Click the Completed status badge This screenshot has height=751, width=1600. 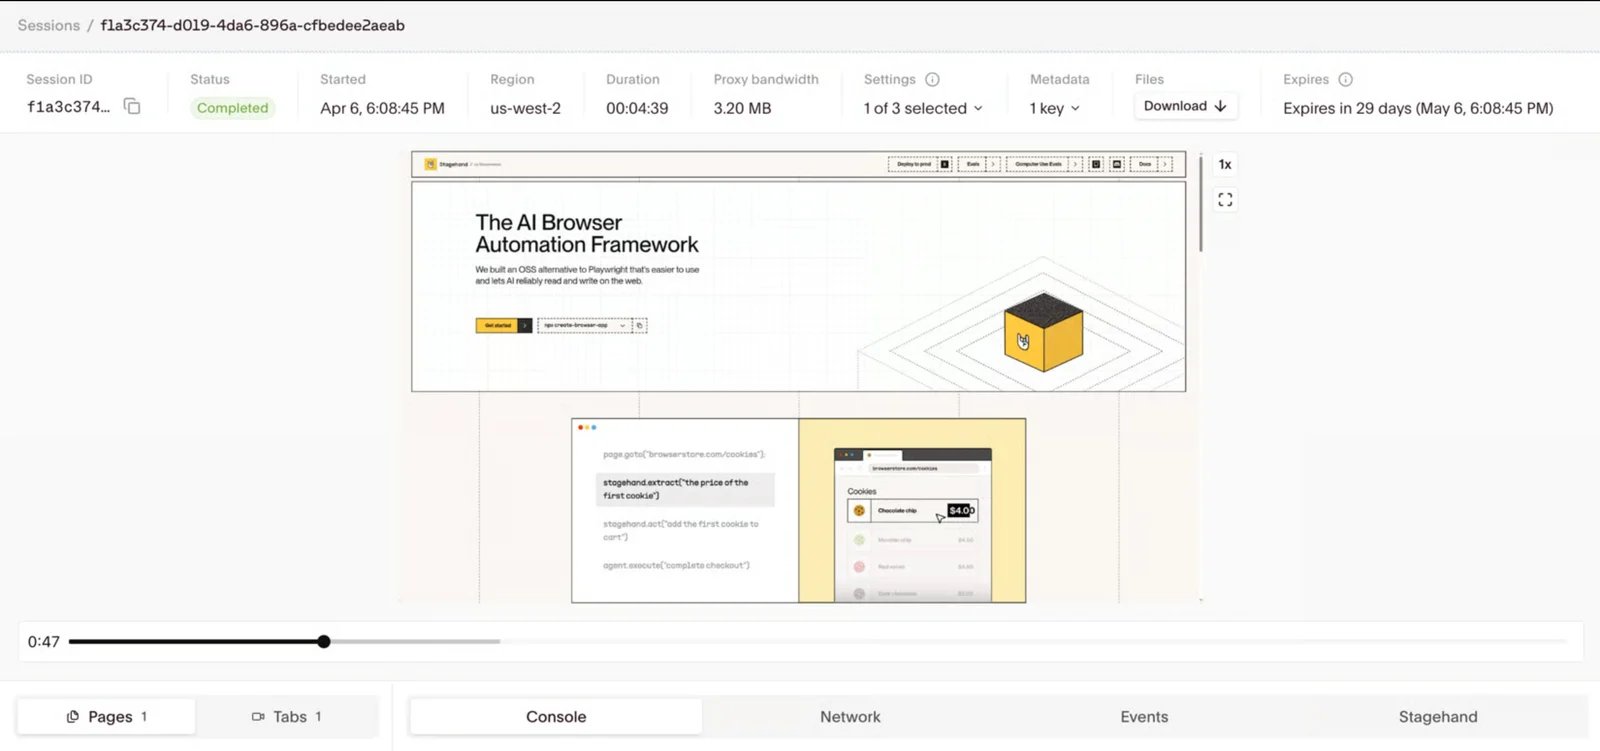point(232,108)
